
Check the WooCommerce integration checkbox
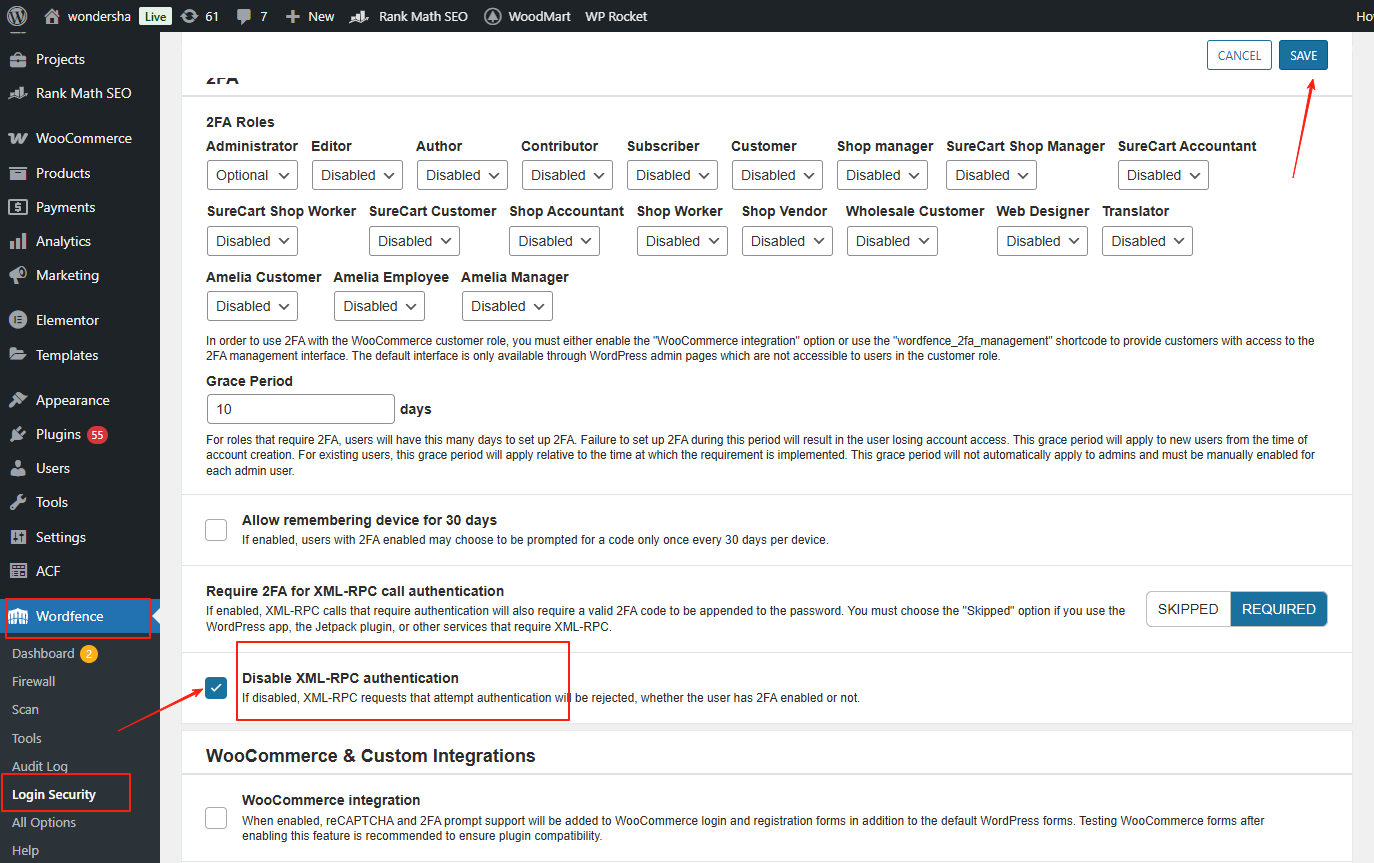tap(216, 818)
